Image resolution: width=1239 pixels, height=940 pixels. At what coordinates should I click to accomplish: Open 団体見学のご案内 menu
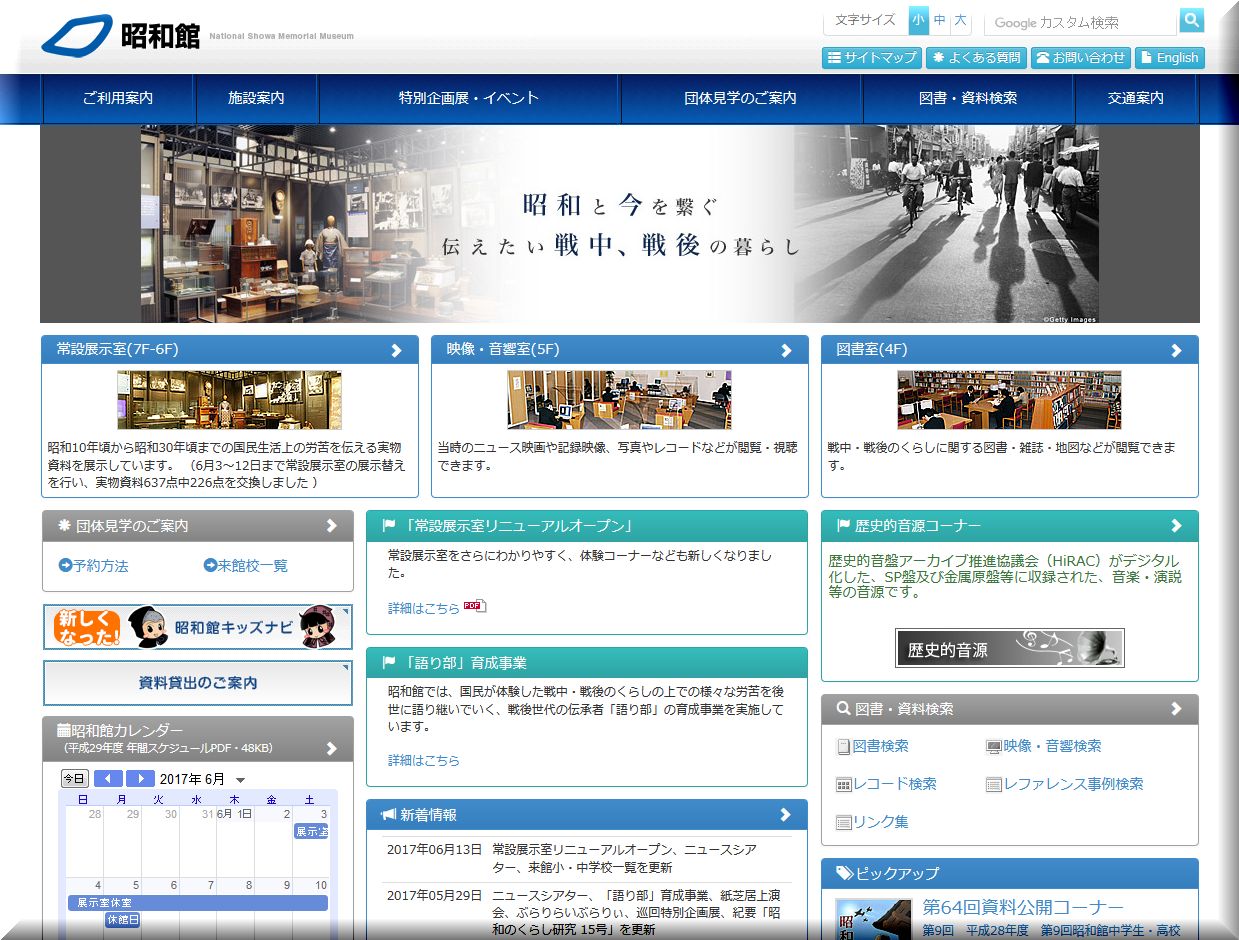741,98
